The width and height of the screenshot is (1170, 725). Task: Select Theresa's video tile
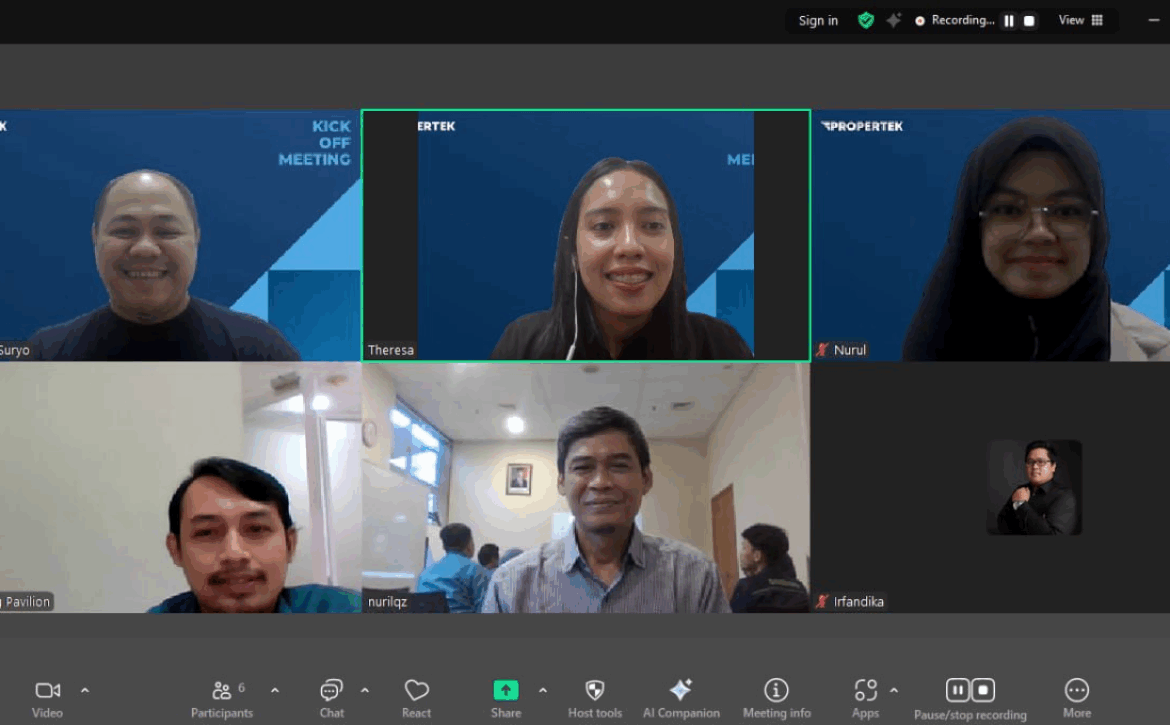pyautogui.click(x=585, y=235)
